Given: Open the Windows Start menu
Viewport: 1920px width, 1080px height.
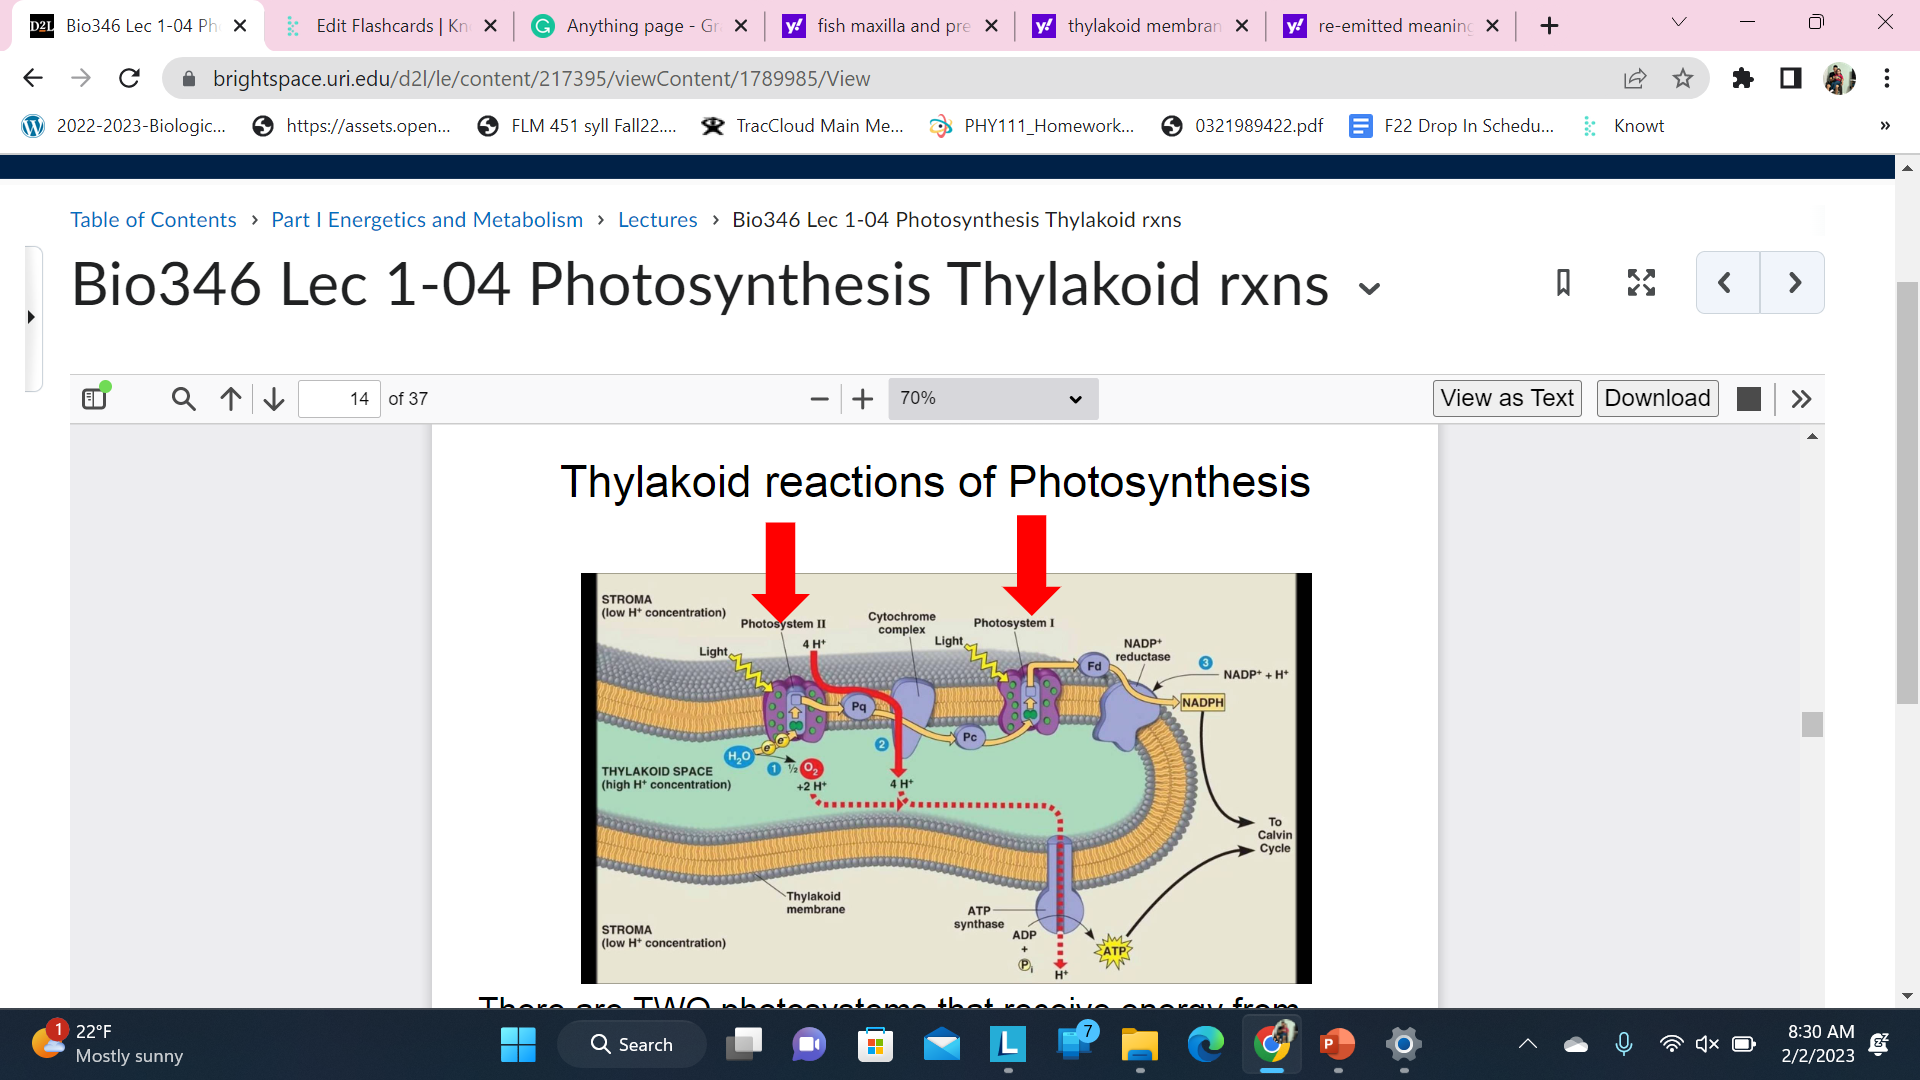Looking at the screenshot, I should click(518, 1045).
